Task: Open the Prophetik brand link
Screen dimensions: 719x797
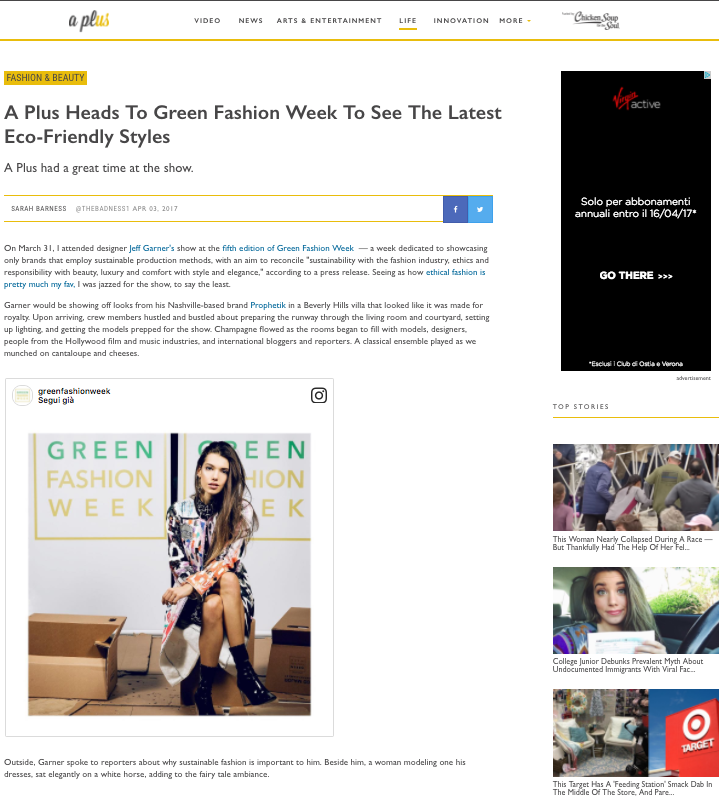Action: (268, 305)
